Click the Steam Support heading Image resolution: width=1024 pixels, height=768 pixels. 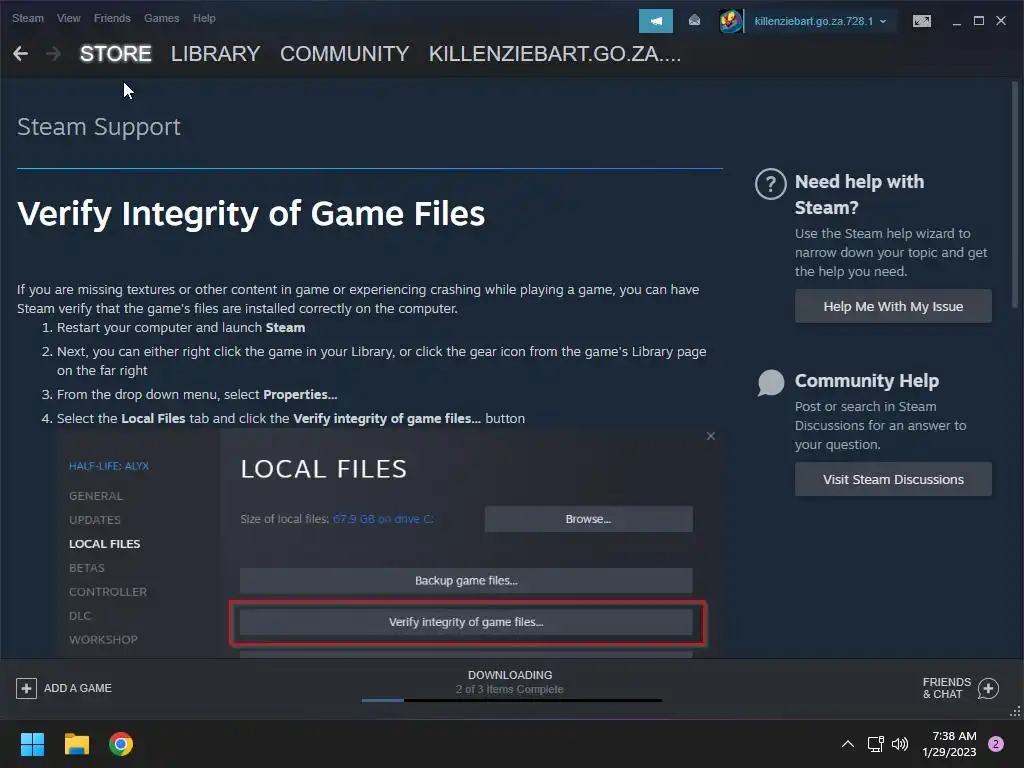point(99,127)
